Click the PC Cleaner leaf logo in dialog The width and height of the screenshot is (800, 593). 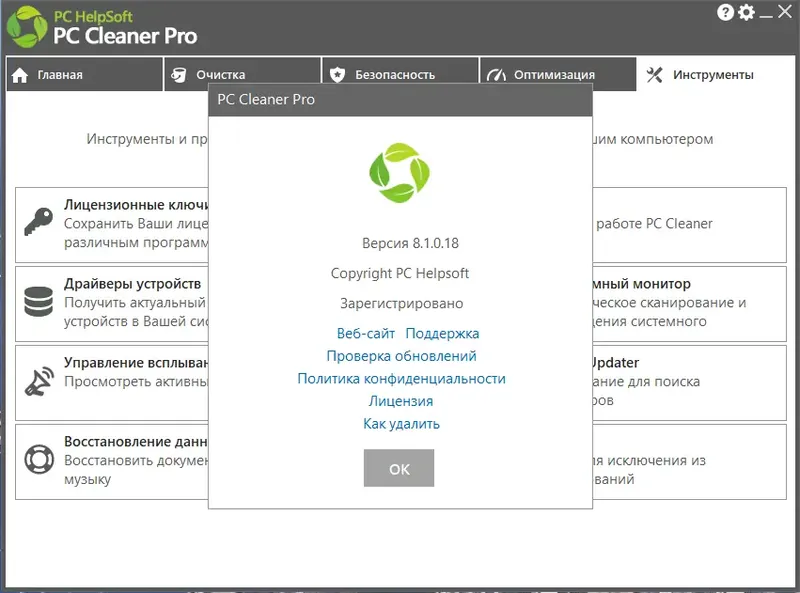coord(398,170)
